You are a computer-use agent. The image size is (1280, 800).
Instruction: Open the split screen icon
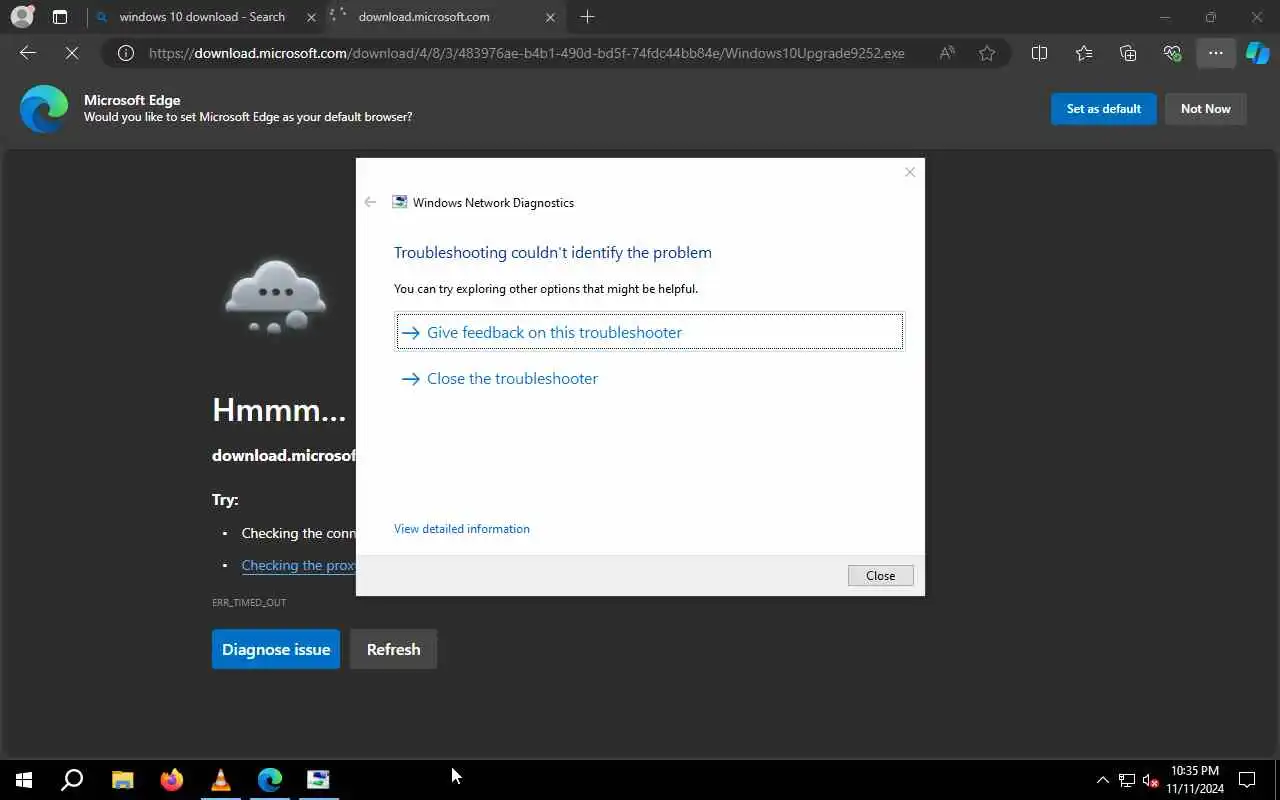tap(1040, 53)
